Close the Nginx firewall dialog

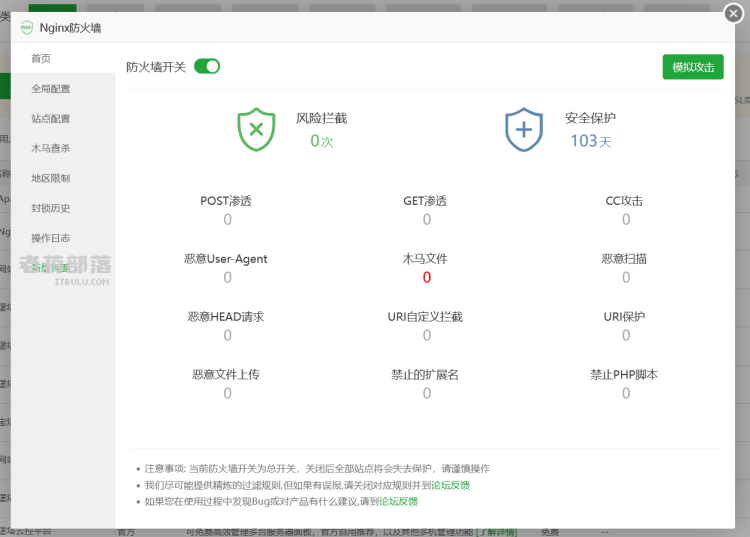(733, 13)
